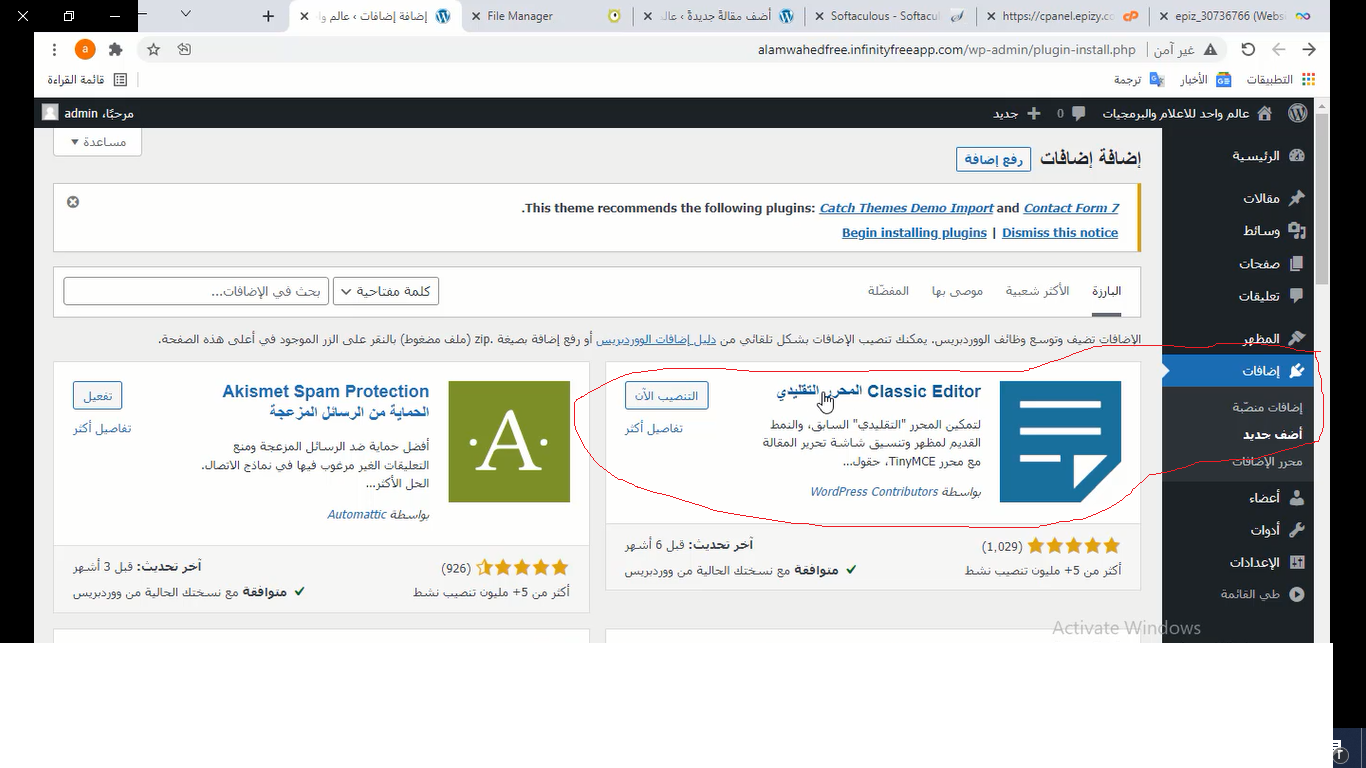Open محرر الإضافات plugin editor submenu
This screenshot has width=1366, height=768.
pos(1266,461)
